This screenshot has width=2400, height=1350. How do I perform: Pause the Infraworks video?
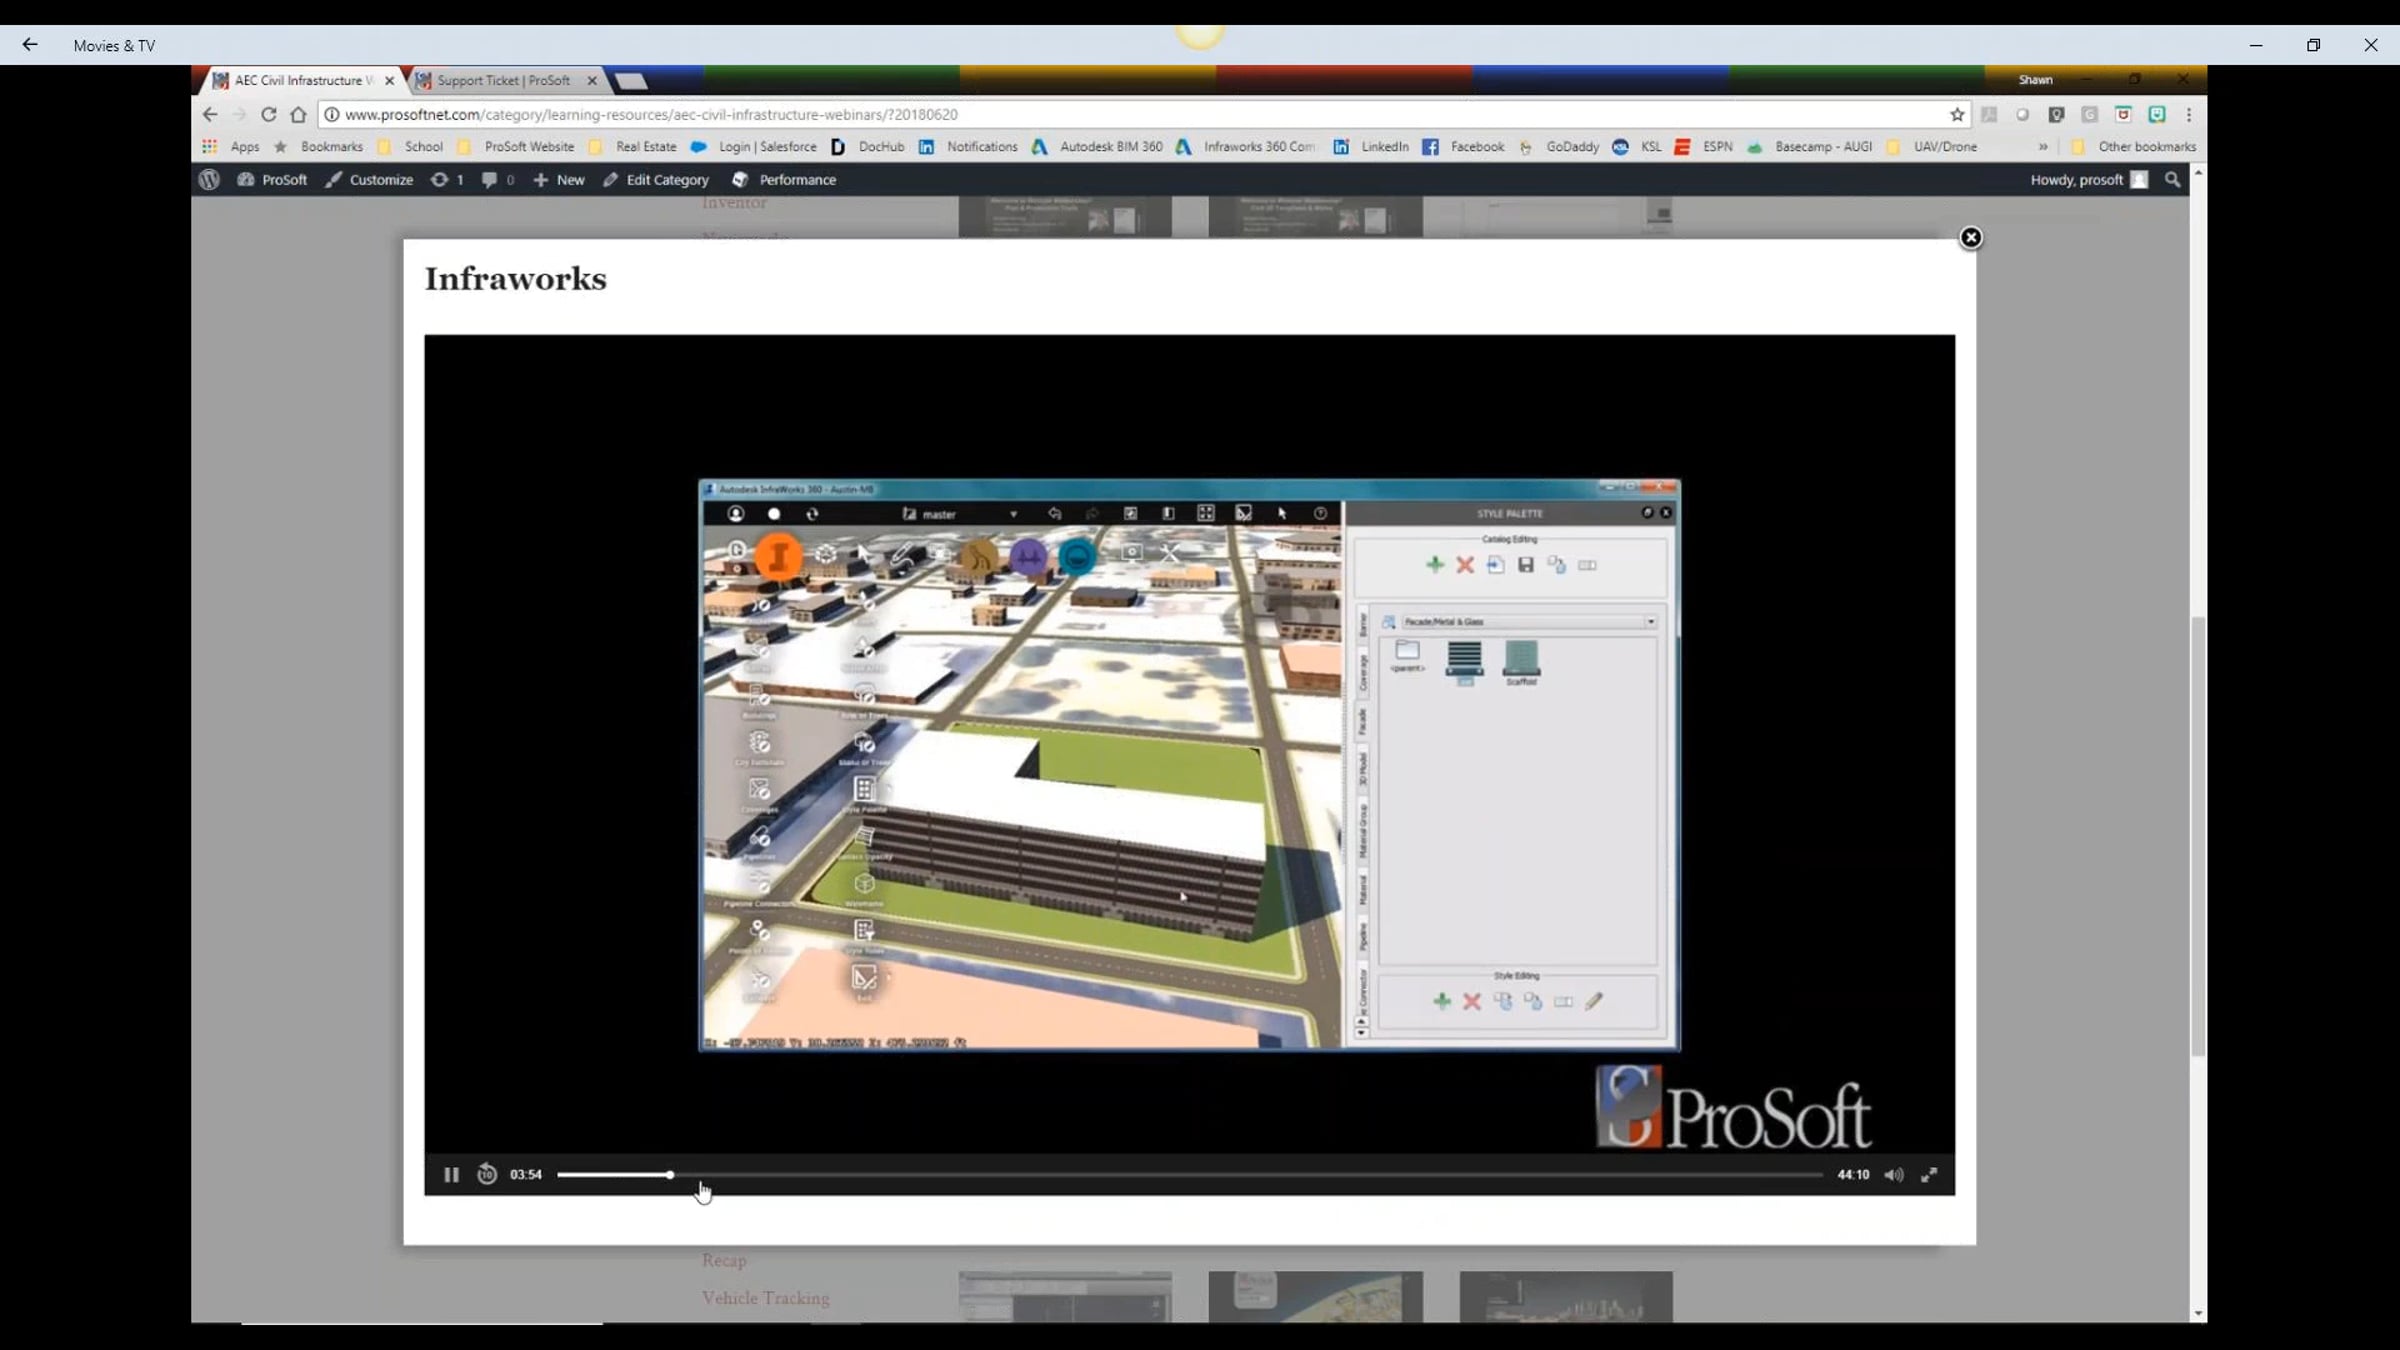(x=451, y=1174)
